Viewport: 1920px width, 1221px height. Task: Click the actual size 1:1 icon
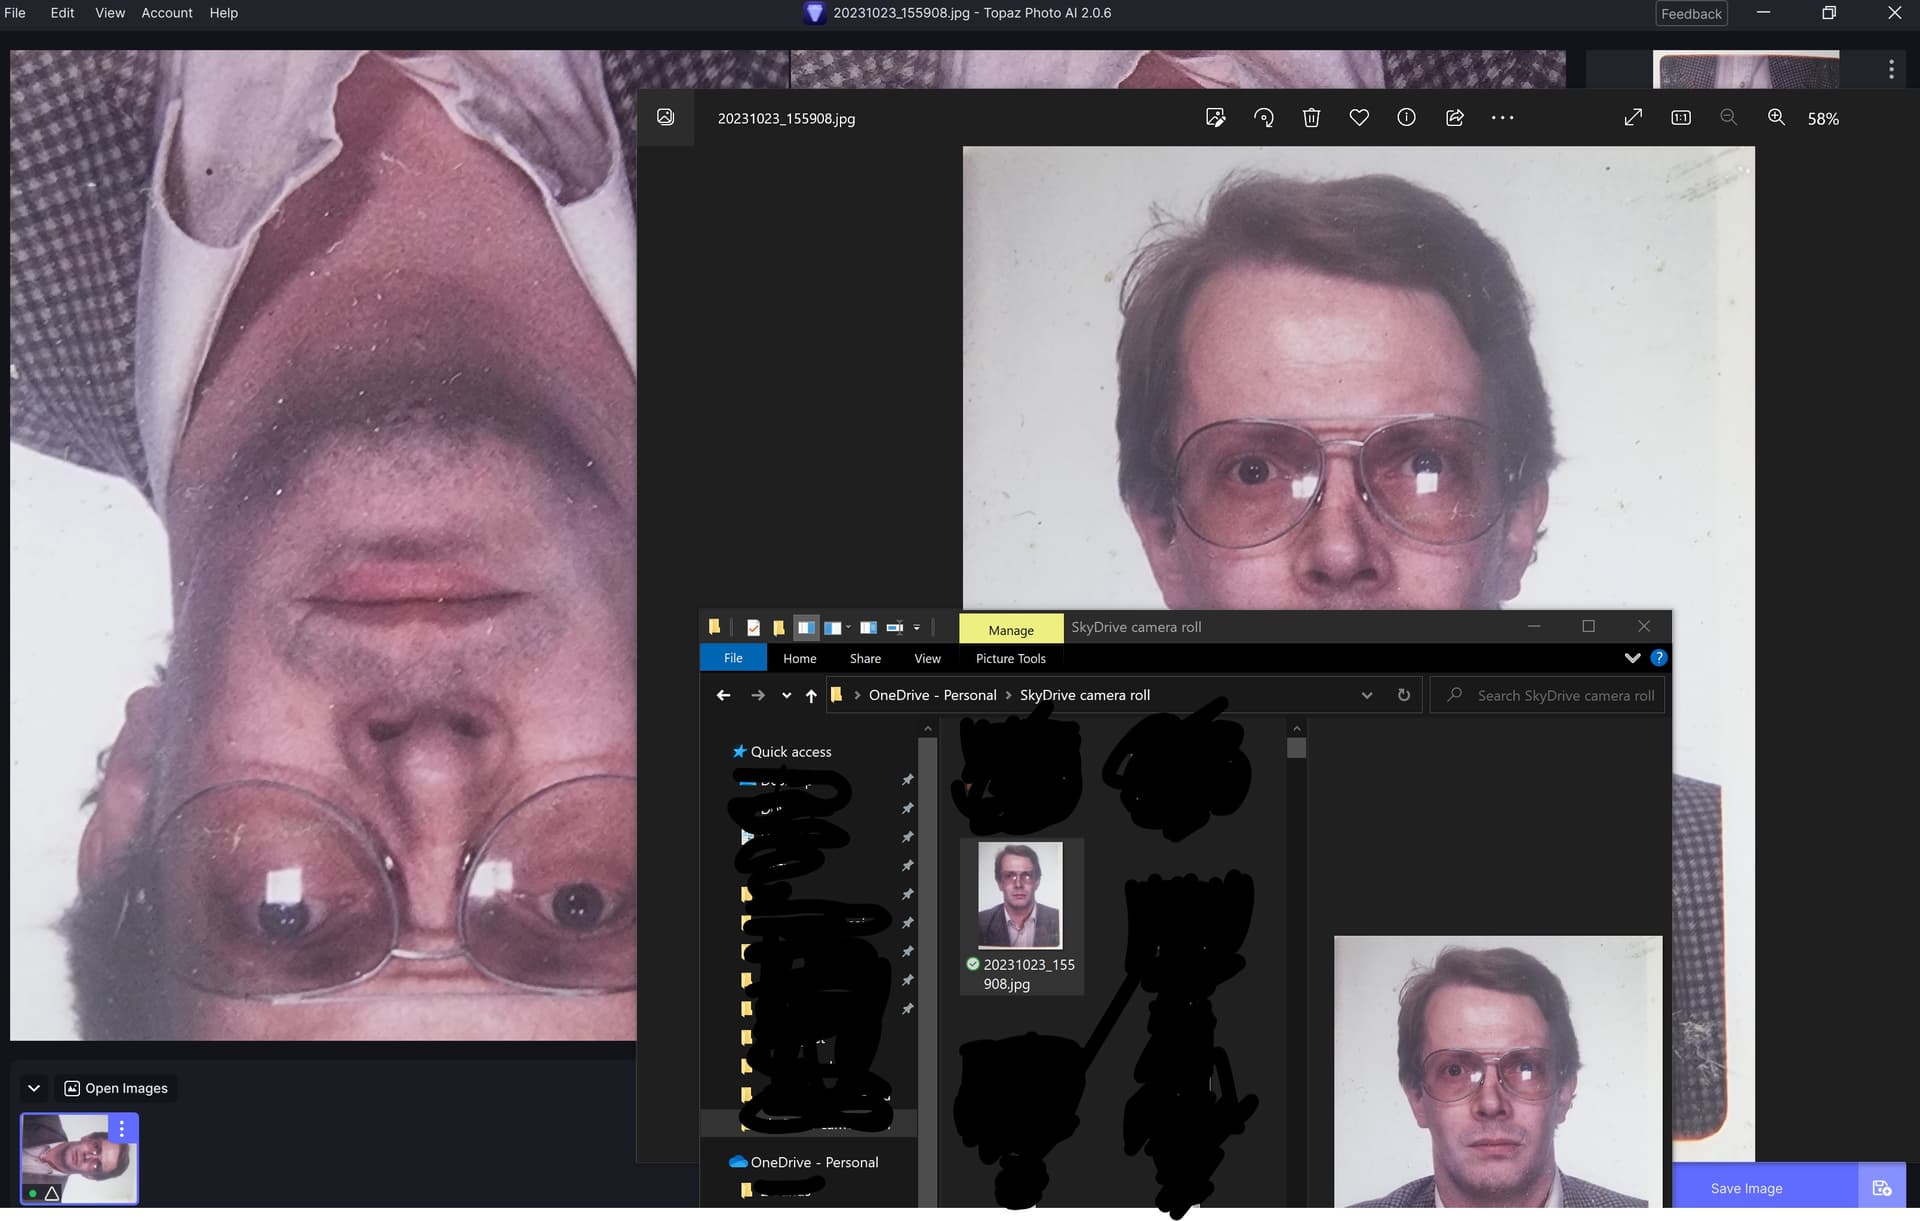(1681, 118)
